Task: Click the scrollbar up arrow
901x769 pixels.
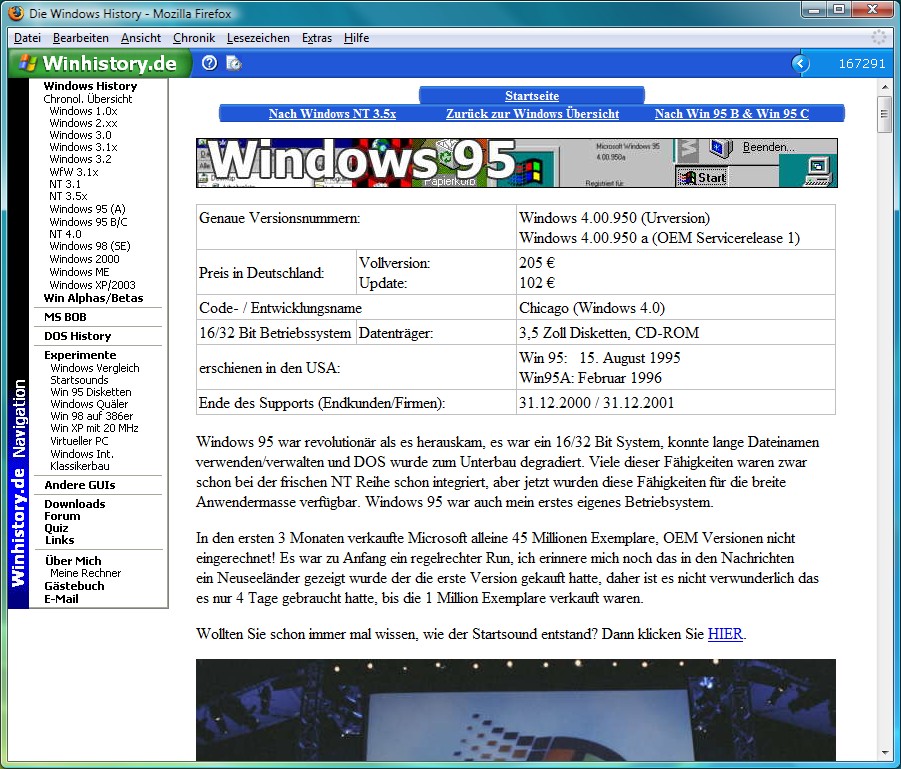Action: [884, 87]
